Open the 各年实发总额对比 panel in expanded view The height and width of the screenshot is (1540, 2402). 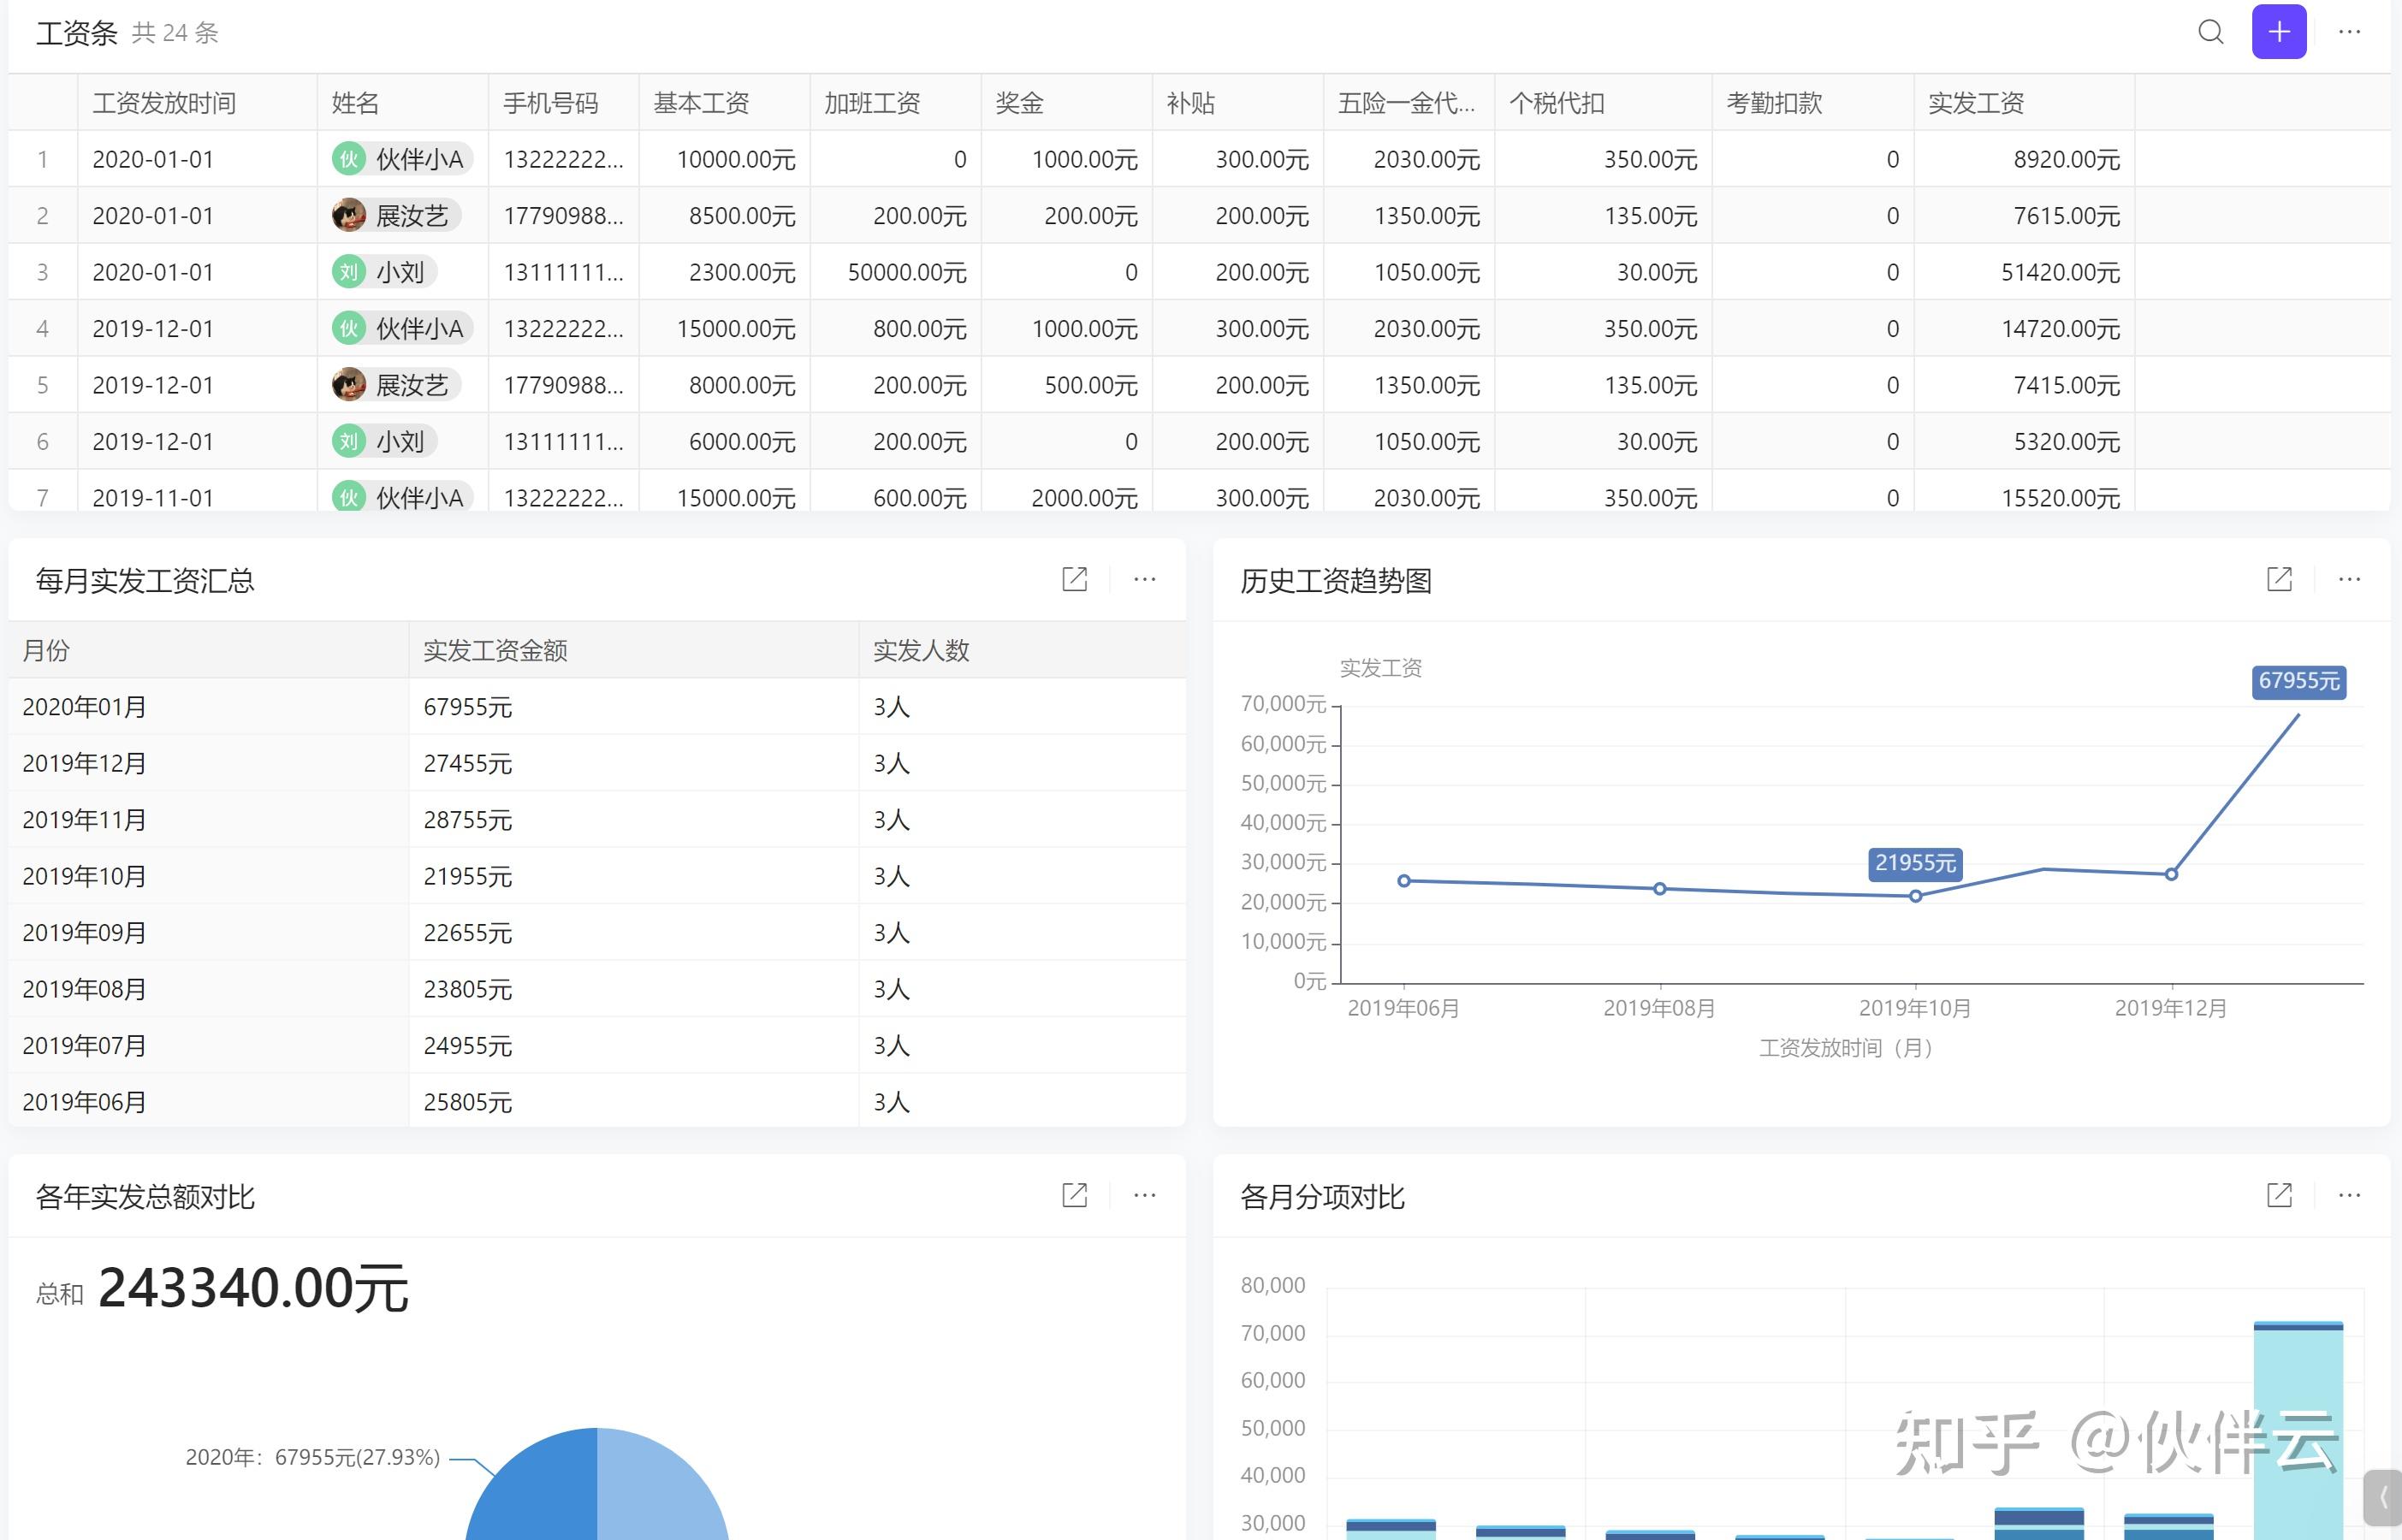[1074, 1195]
